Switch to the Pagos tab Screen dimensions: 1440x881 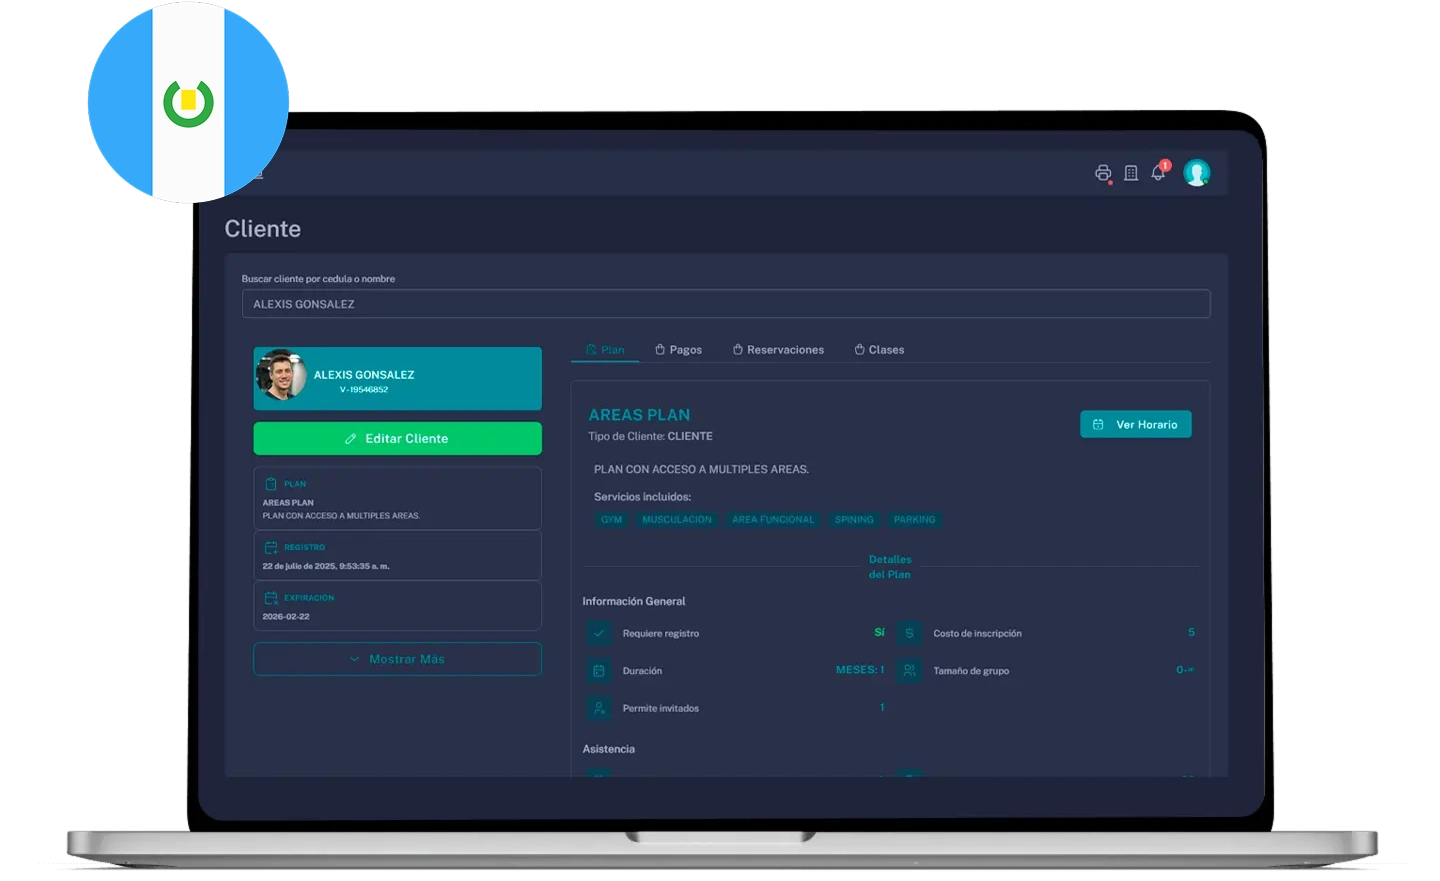tap(678, 350)
